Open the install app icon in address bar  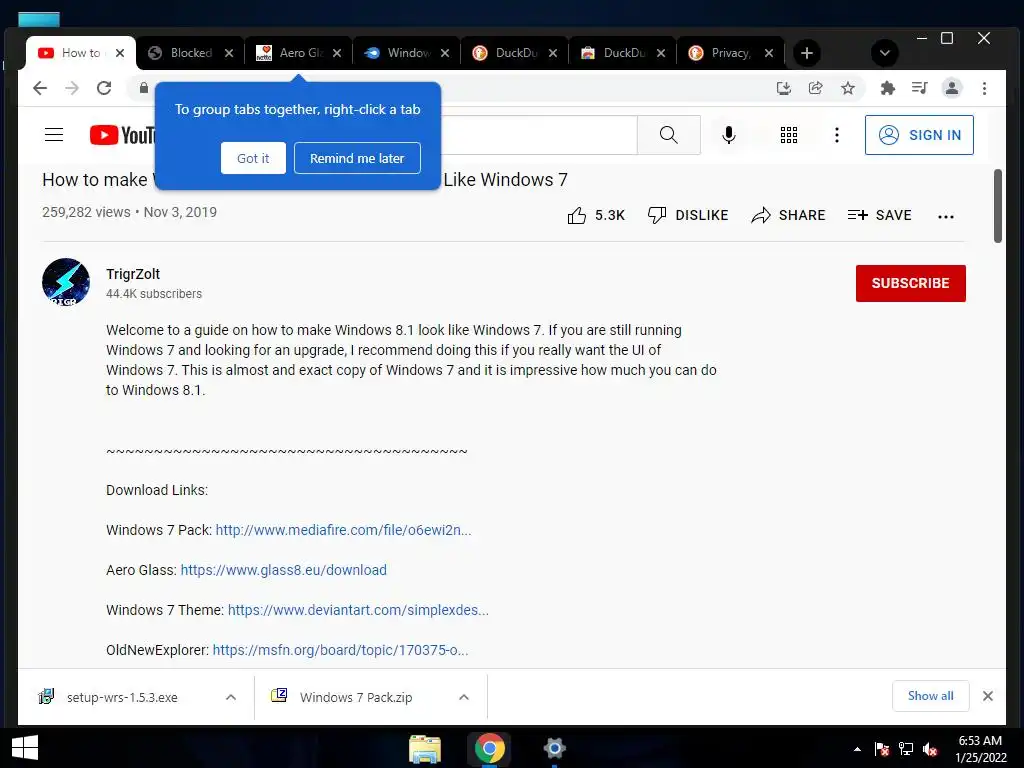[x=784, y=88]
